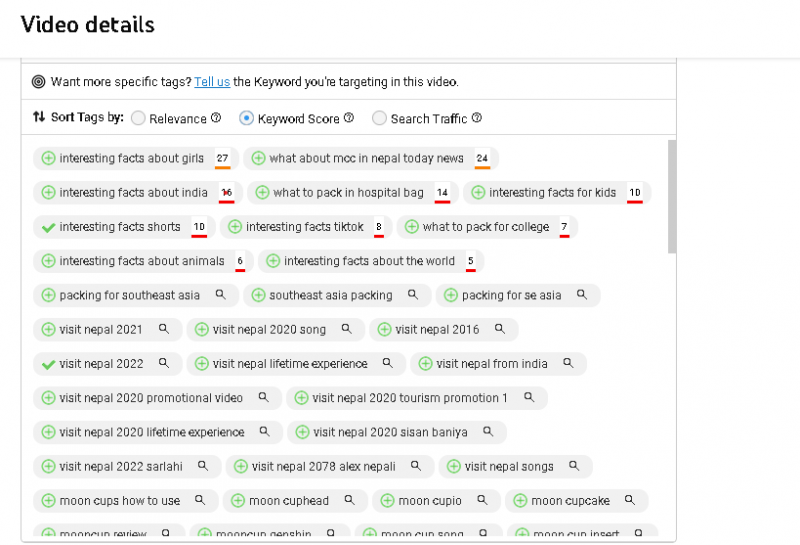Choose Search Traffic sort option
This screenshot has height=545, width=800.
[379, 118]
